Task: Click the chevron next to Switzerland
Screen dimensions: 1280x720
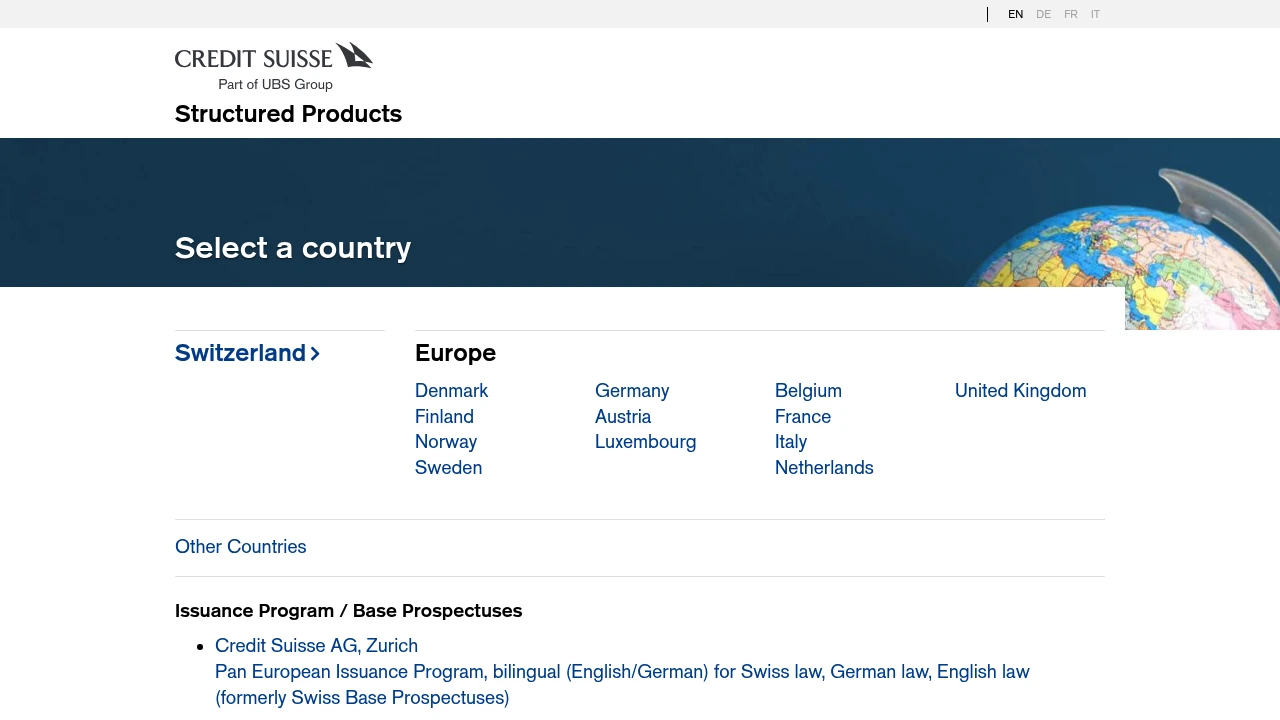Action: (315, 354)
